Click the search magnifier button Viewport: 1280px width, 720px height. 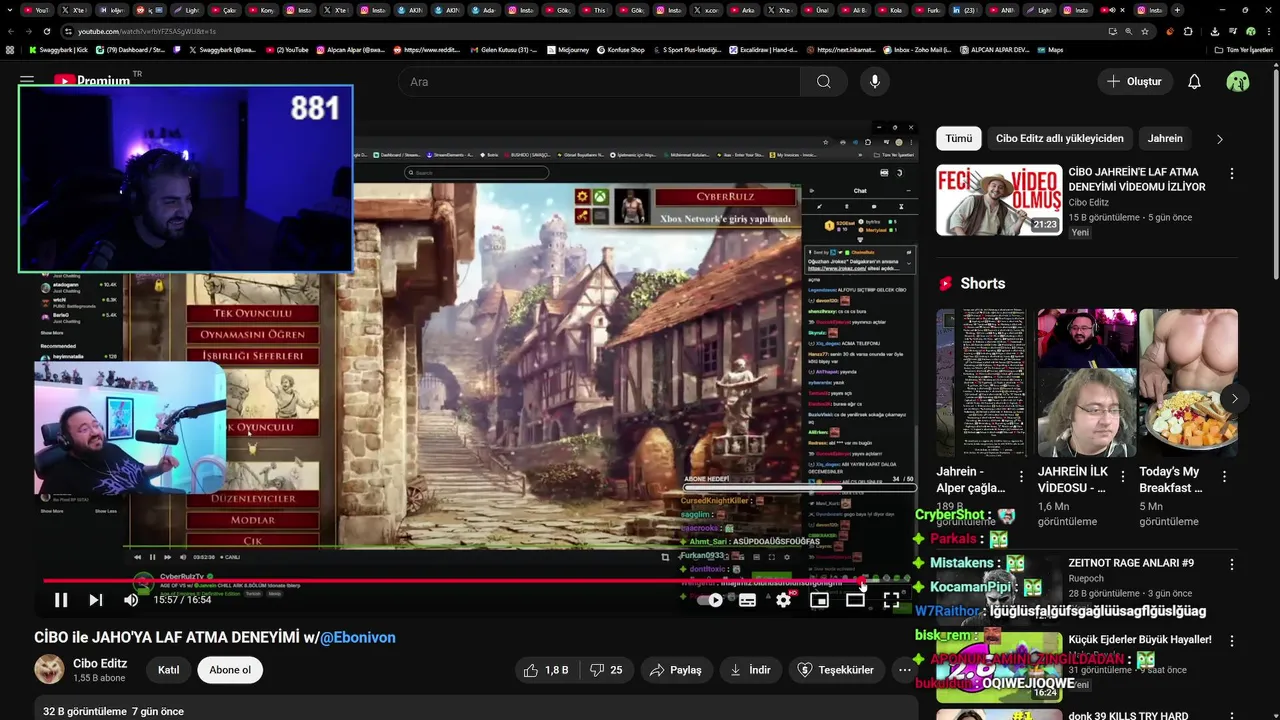tap(823, 82)
